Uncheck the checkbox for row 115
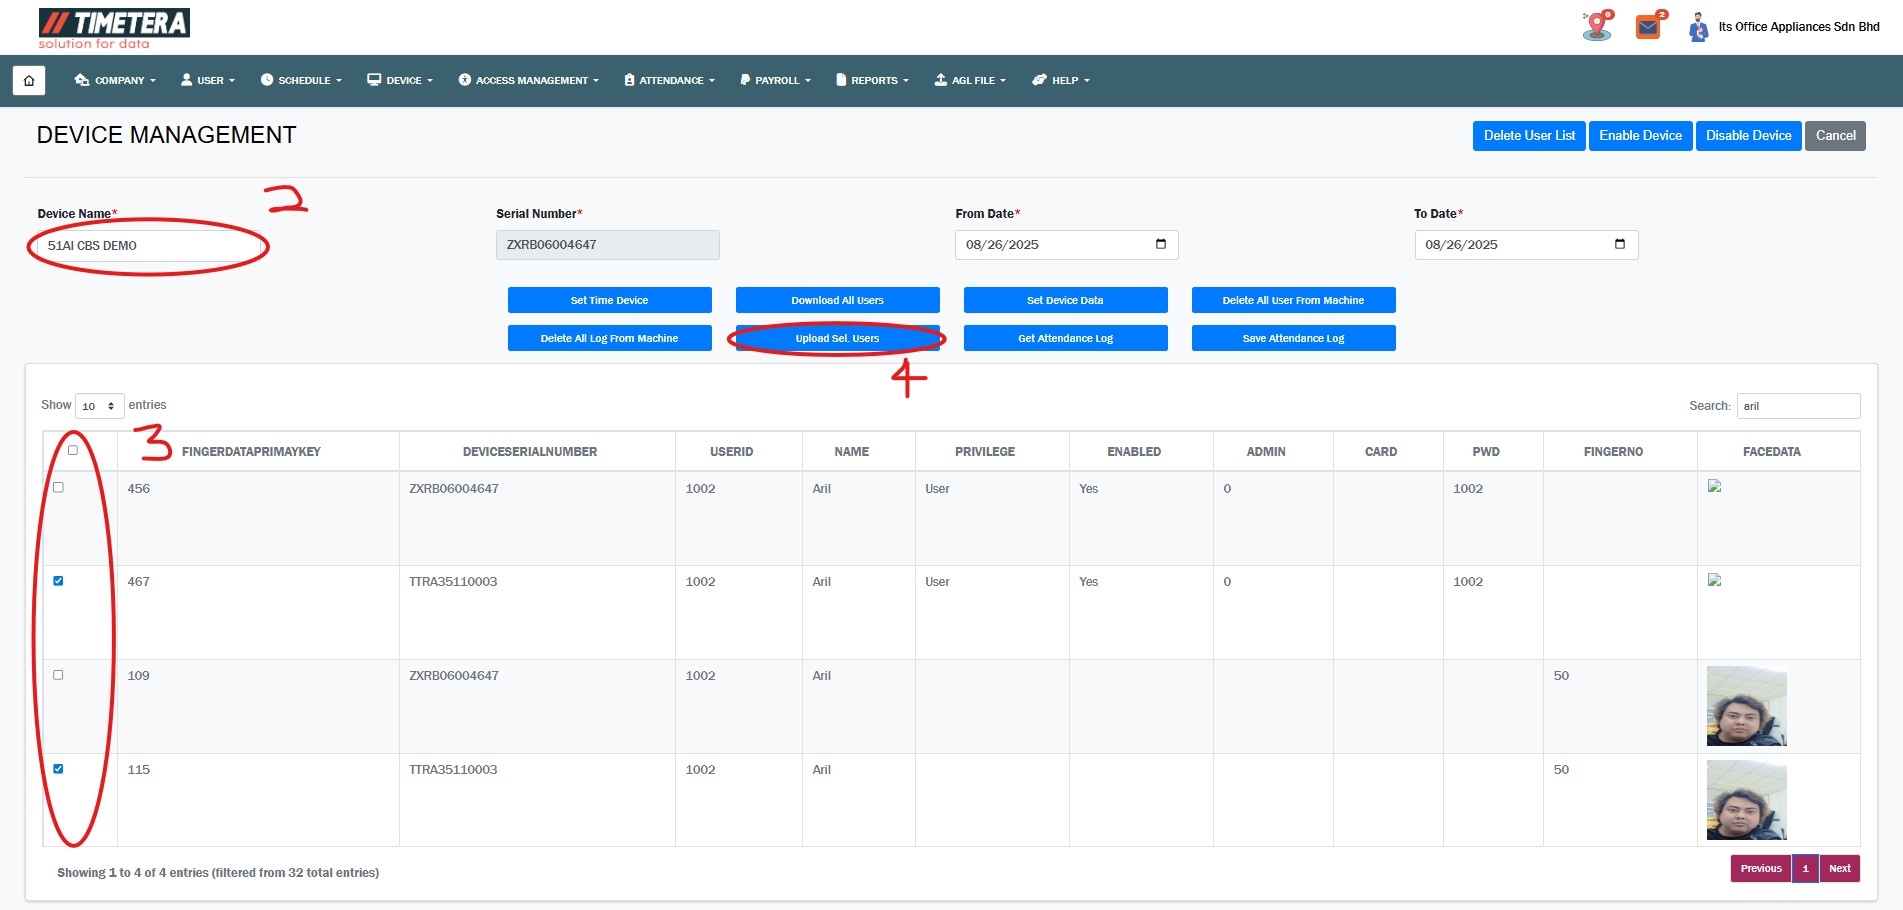 pos(58,769)
